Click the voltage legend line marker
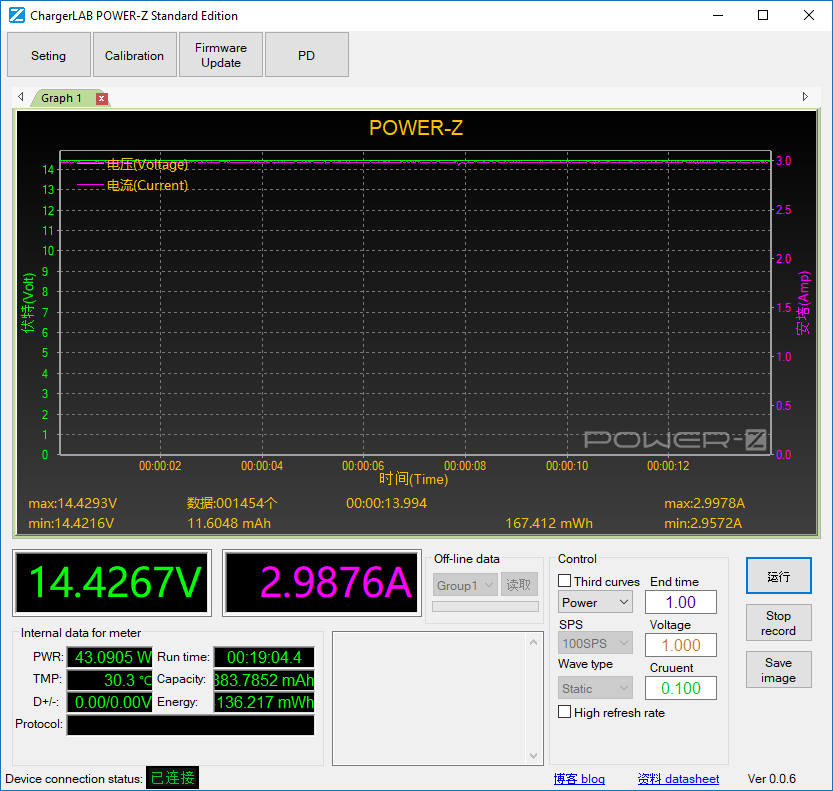Viewport: 833px width, 791px height. point(90,164)
